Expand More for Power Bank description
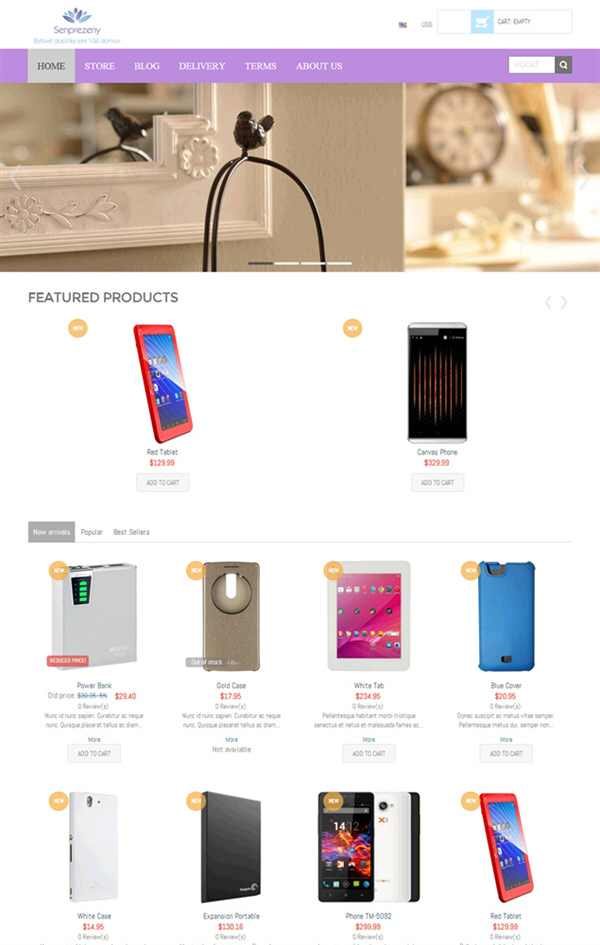The width and height of the screenshot is (600, 945). click(94, 739)
